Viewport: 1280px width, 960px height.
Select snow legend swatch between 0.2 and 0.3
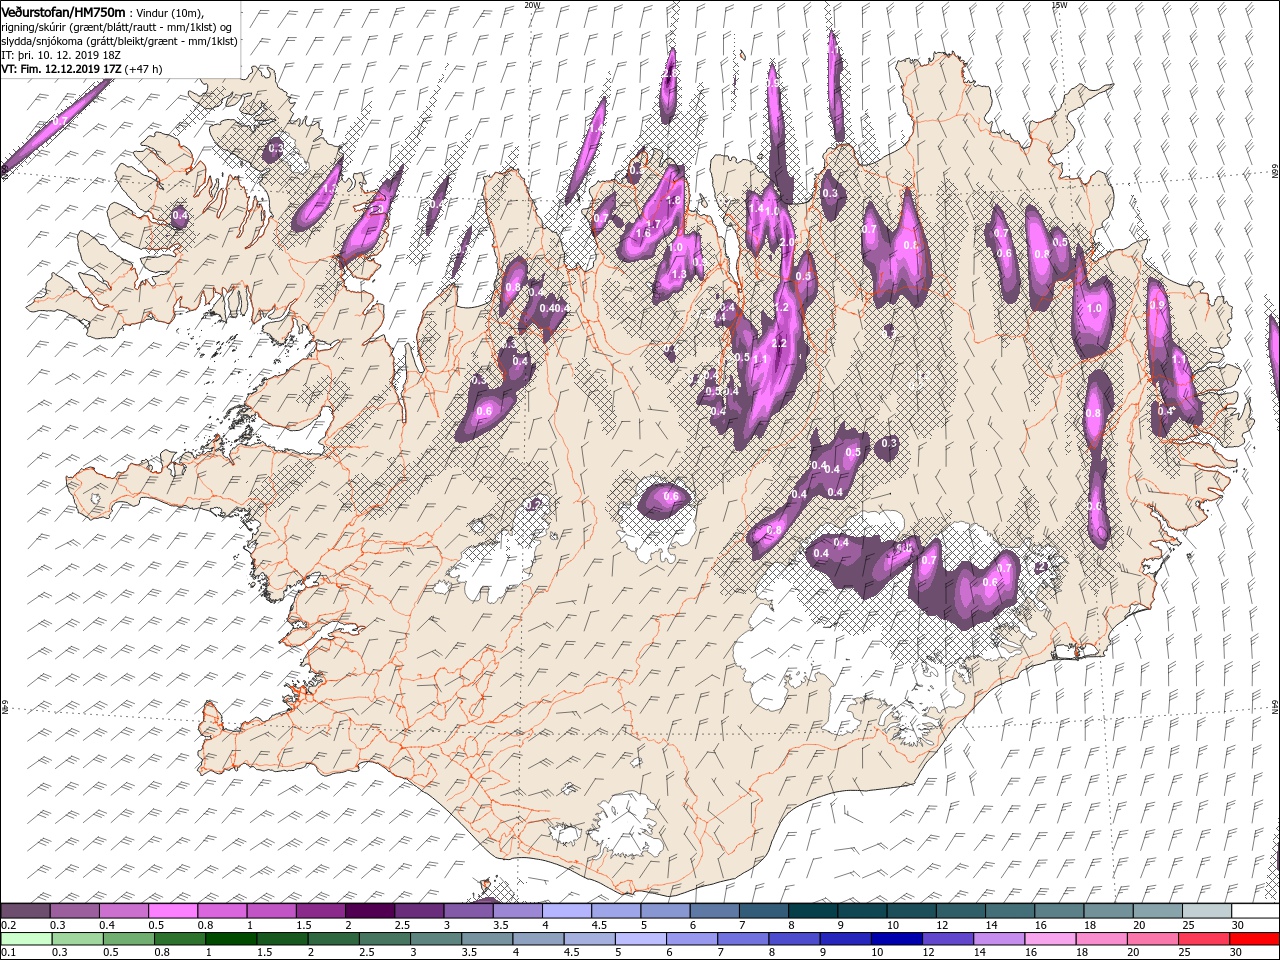click(25, 911)
